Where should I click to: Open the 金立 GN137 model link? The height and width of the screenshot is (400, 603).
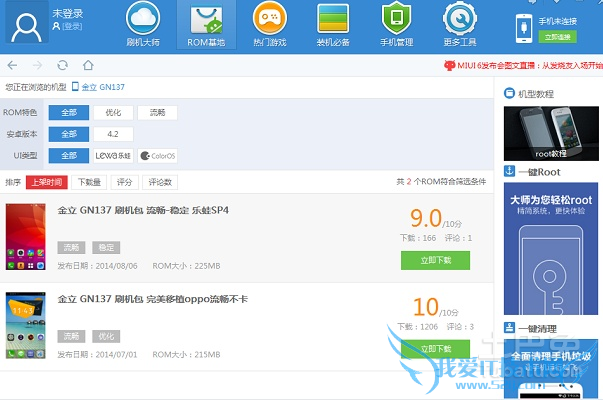pyautogui.click(x=103, y=87)
